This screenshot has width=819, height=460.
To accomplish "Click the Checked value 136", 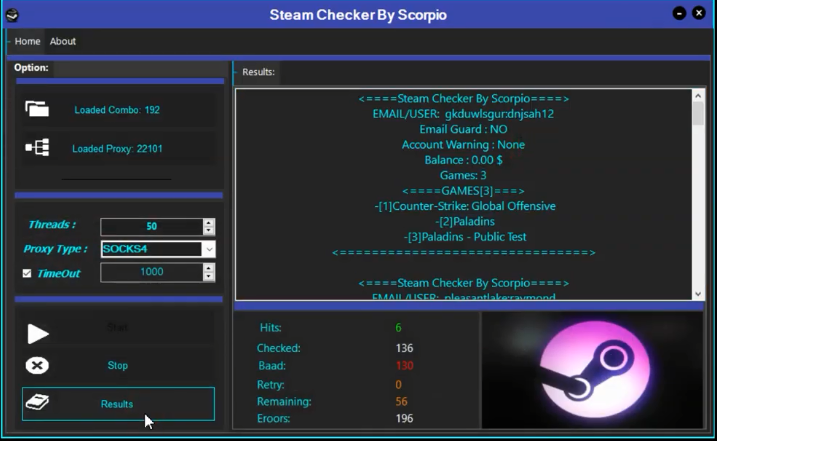I will (404, 348).
